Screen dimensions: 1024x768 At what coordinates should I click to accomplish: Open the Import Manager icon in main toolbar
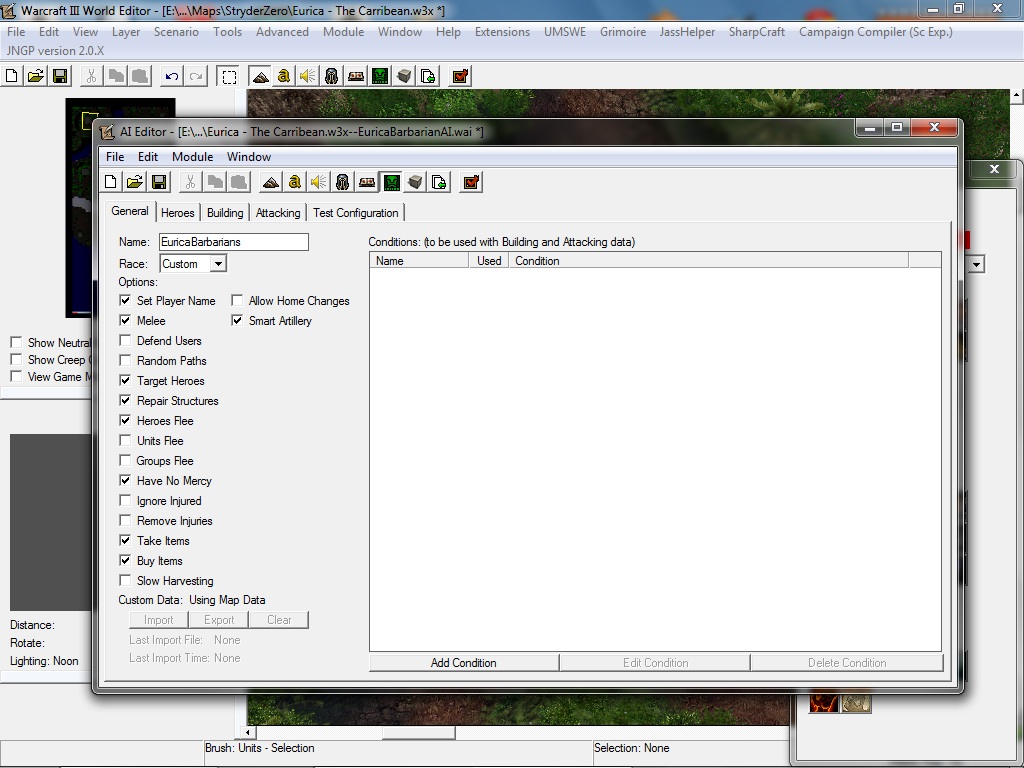coord(428,76)
